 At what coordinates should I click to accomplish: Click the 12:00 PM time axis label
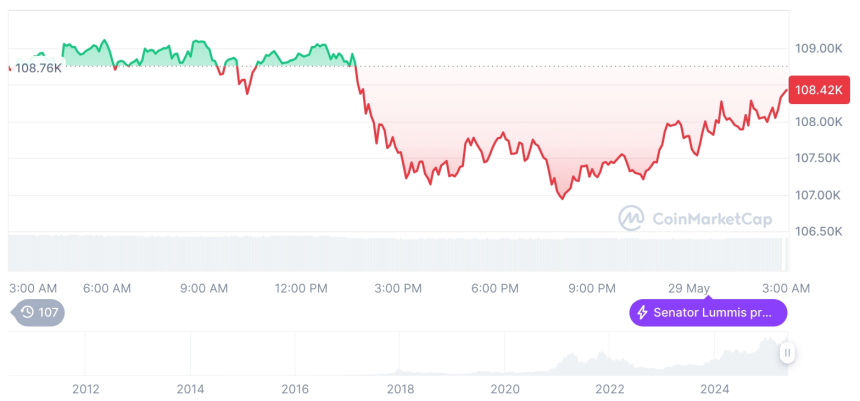[300, 288]
